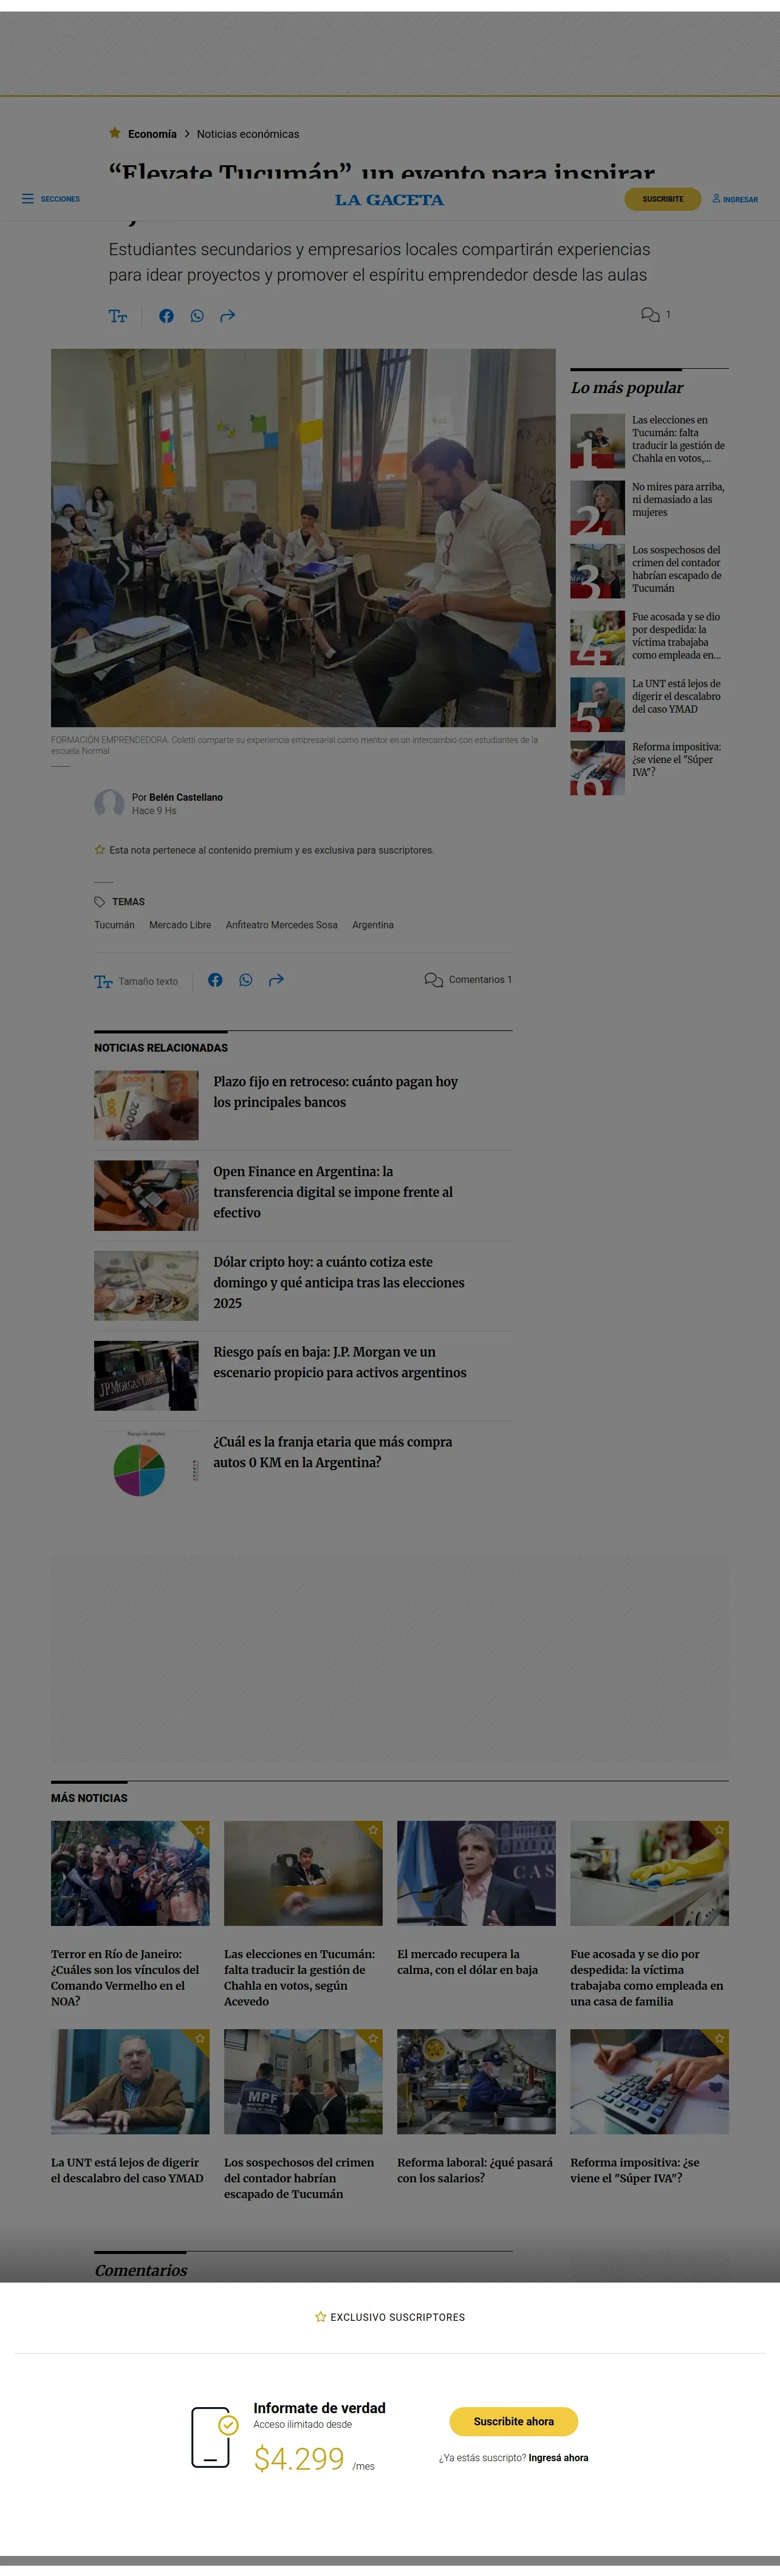This screenshot has height=2576, width=780.
Task: Click Suscribite ahora button
Action: pyautogui.click(x=513, y=2421)
